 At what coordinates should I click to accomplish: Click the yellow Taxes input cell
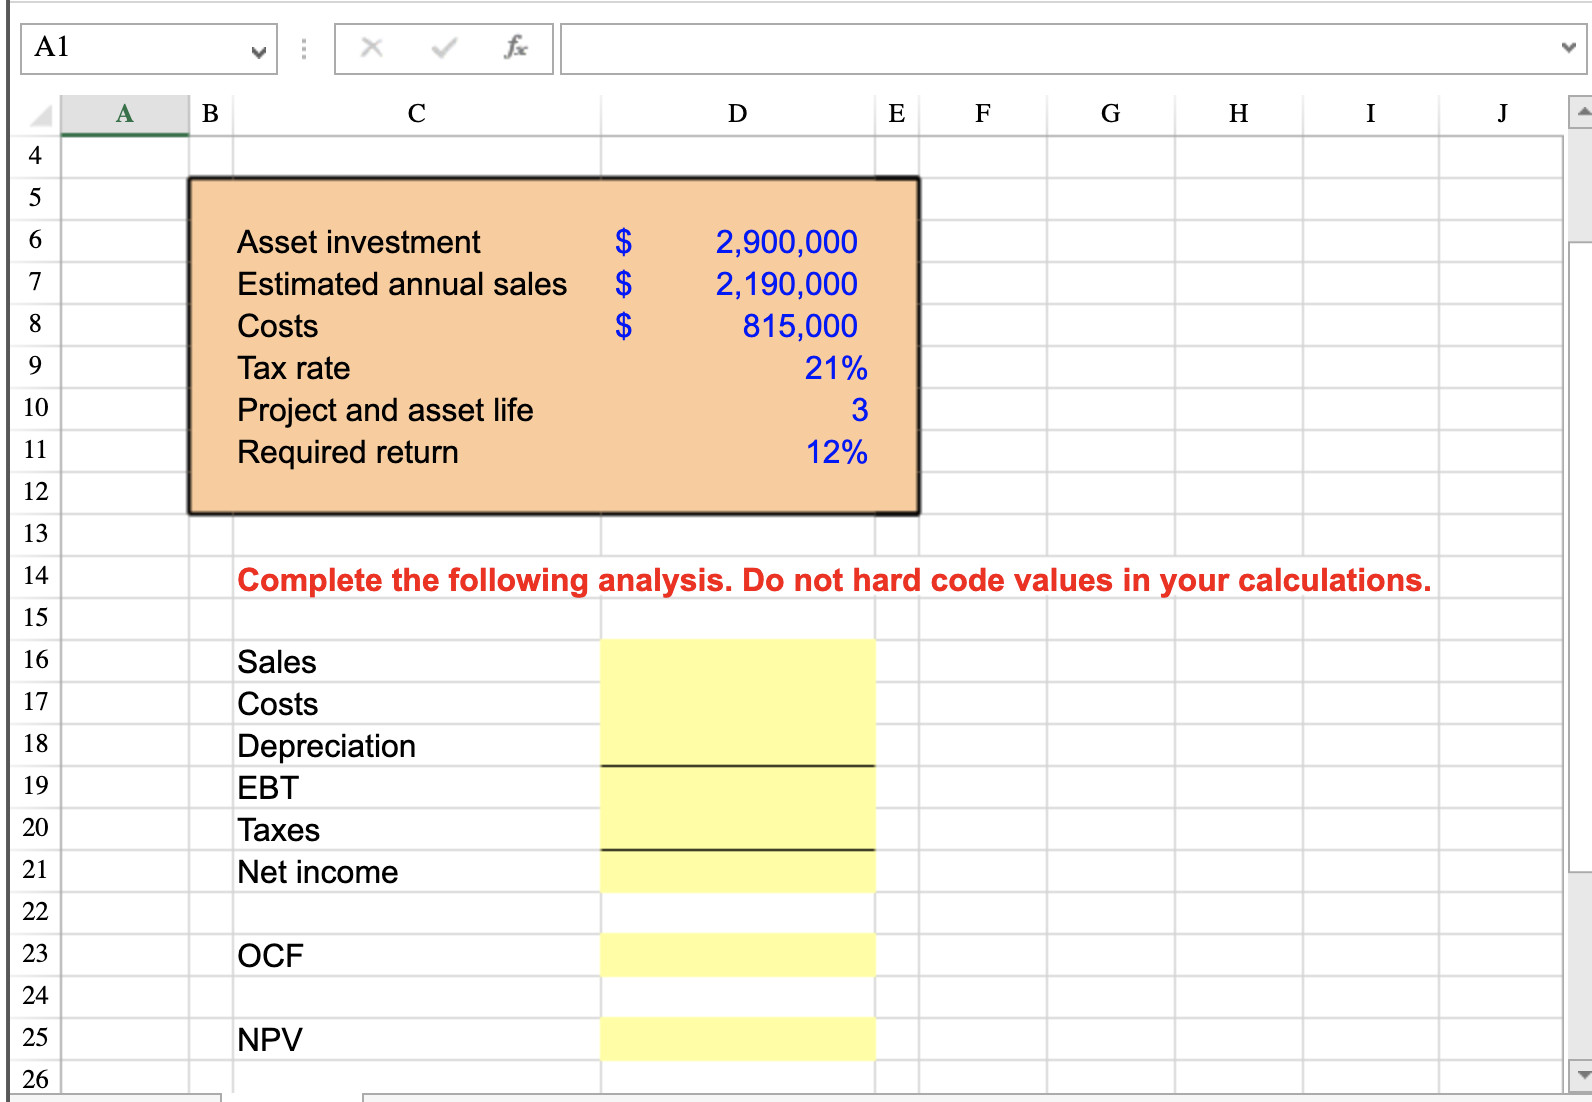tap(738, 829)
